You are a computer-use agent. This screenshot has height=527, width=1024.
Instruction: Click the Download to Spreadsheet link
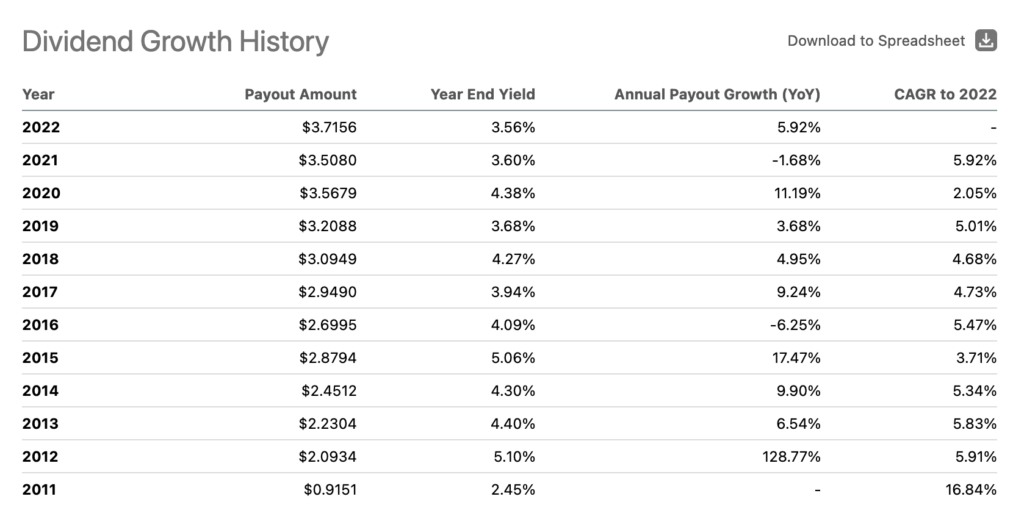876,41
